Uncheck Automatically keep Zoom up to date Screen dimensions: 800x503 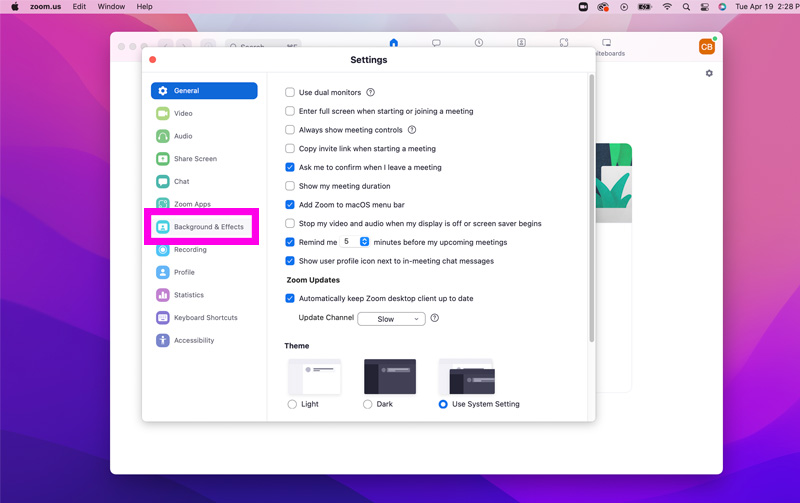tap(290, 298)
